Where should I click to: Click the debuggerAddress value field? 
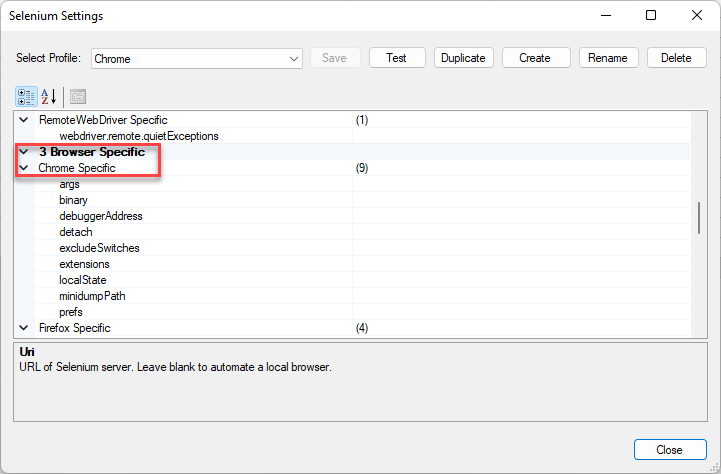[520, 216]
